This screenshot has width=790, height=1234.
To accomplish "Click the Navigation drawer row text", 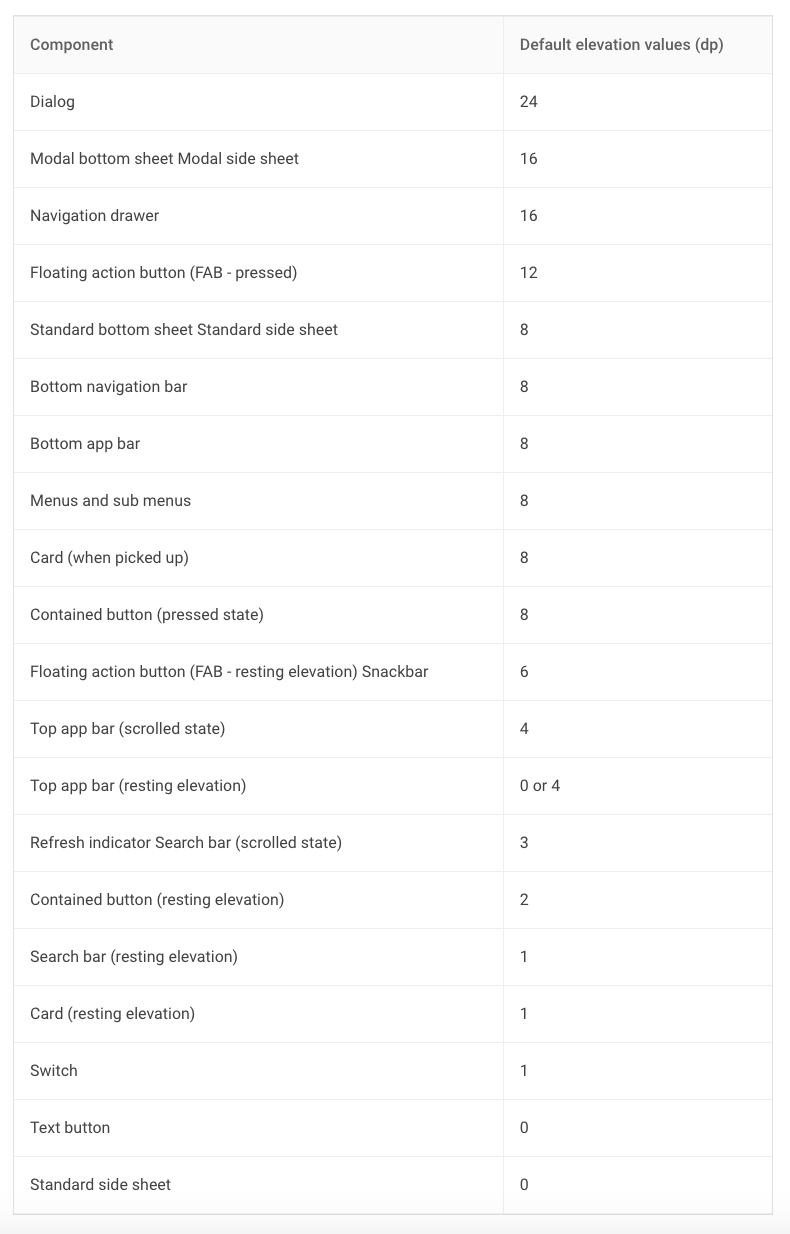I will point(94,216).
